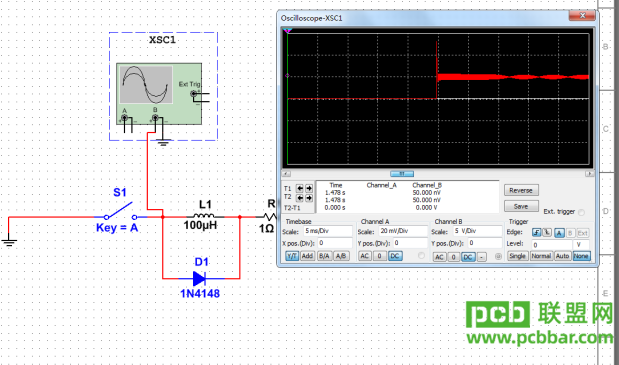Move cursor T1 right with arrow
The image size is (619, 365).
[x=309, y=188]
